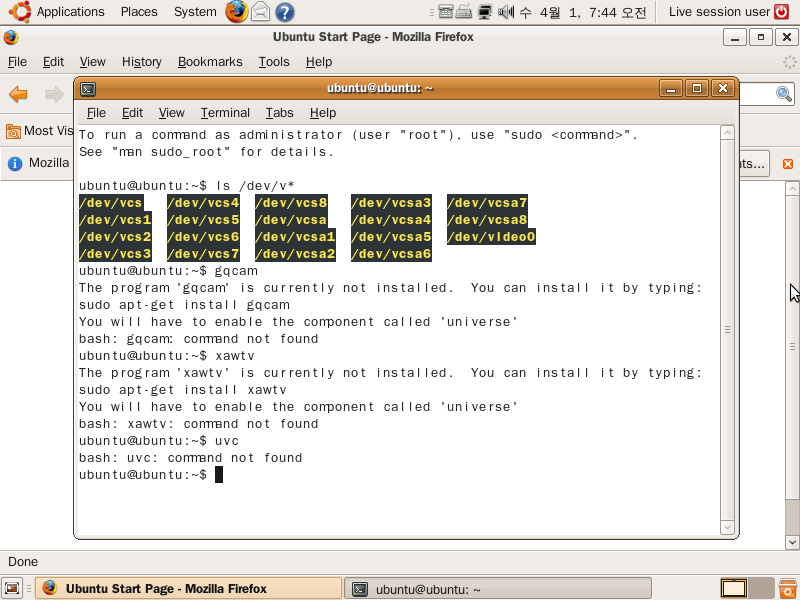Open the terminal Help menu
Viewport: 800px width, 600px height.
coord(323,113)
